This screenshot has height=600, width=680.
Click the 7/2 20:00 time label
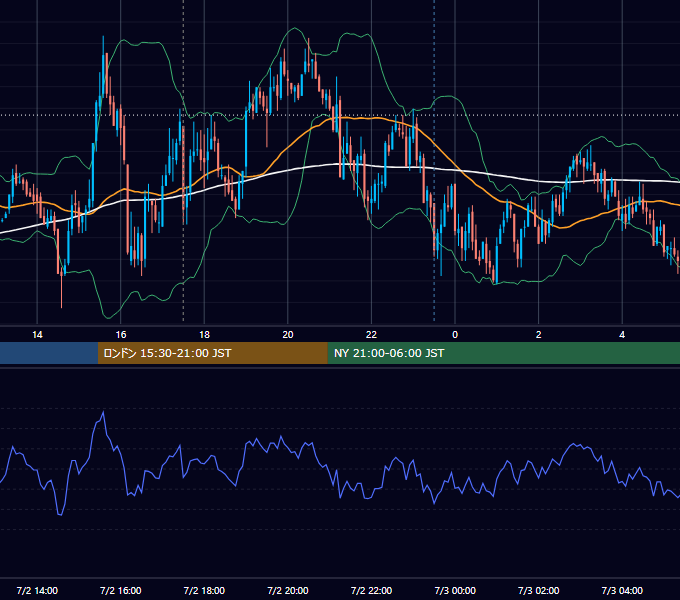(x=288, y=590)
